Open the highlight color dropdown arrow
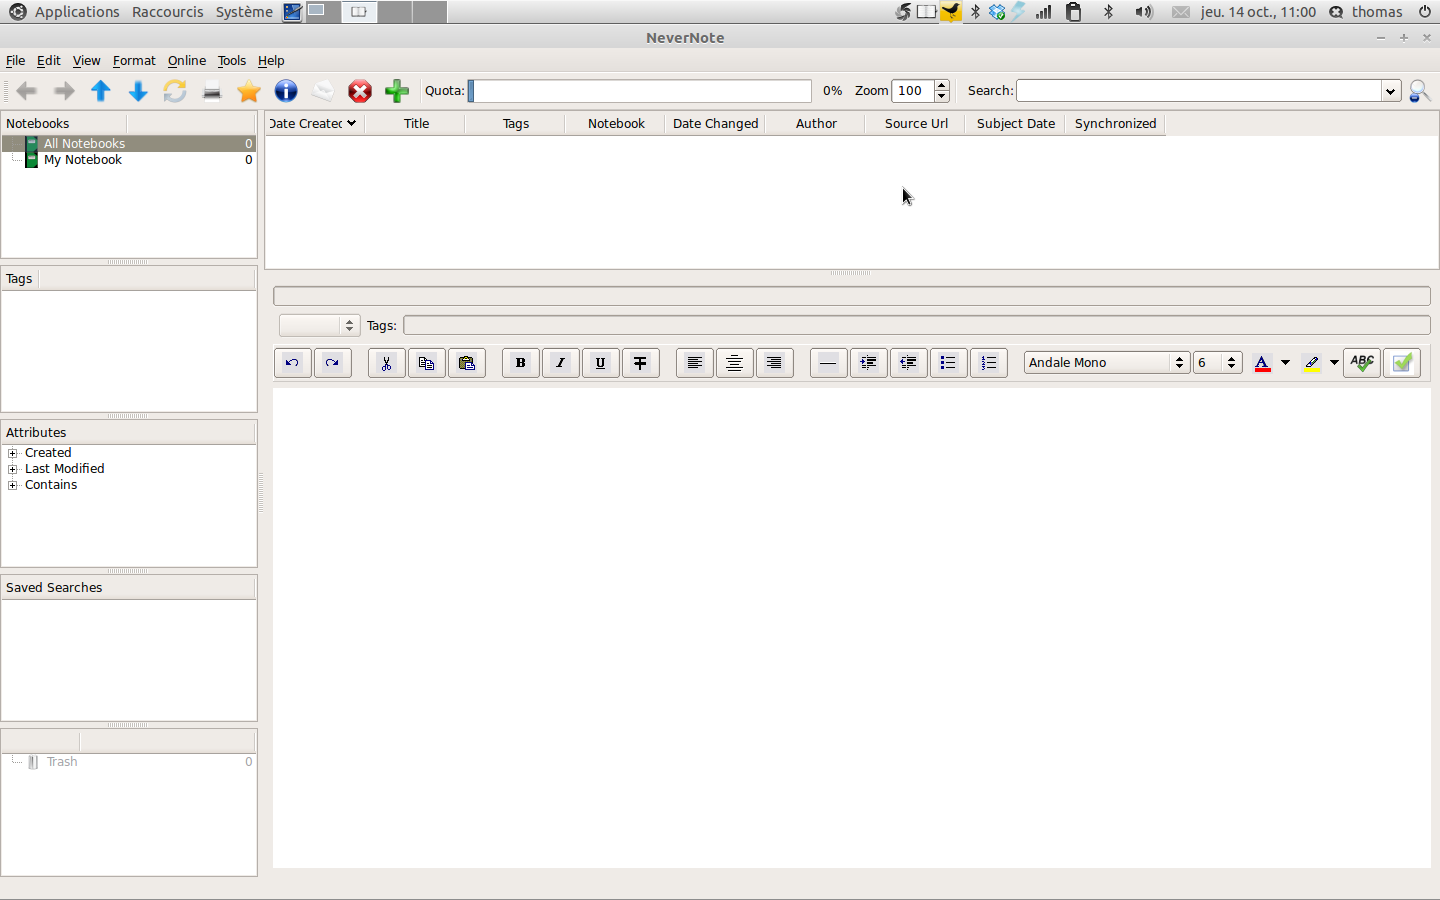The image size is (1440, 900). pos(1334,363)
